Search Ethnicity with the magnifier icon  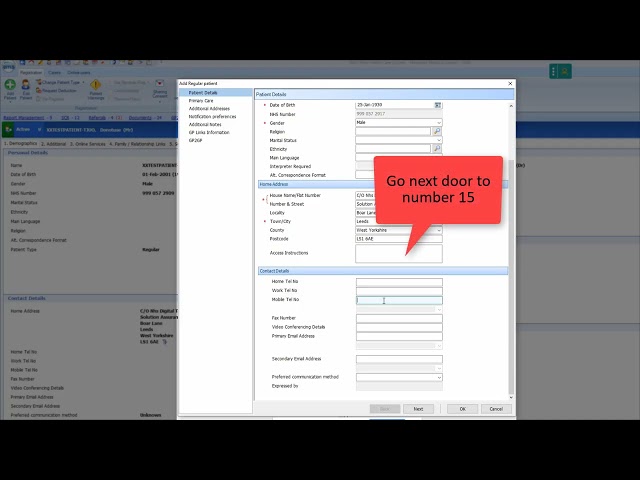point(437,149)
